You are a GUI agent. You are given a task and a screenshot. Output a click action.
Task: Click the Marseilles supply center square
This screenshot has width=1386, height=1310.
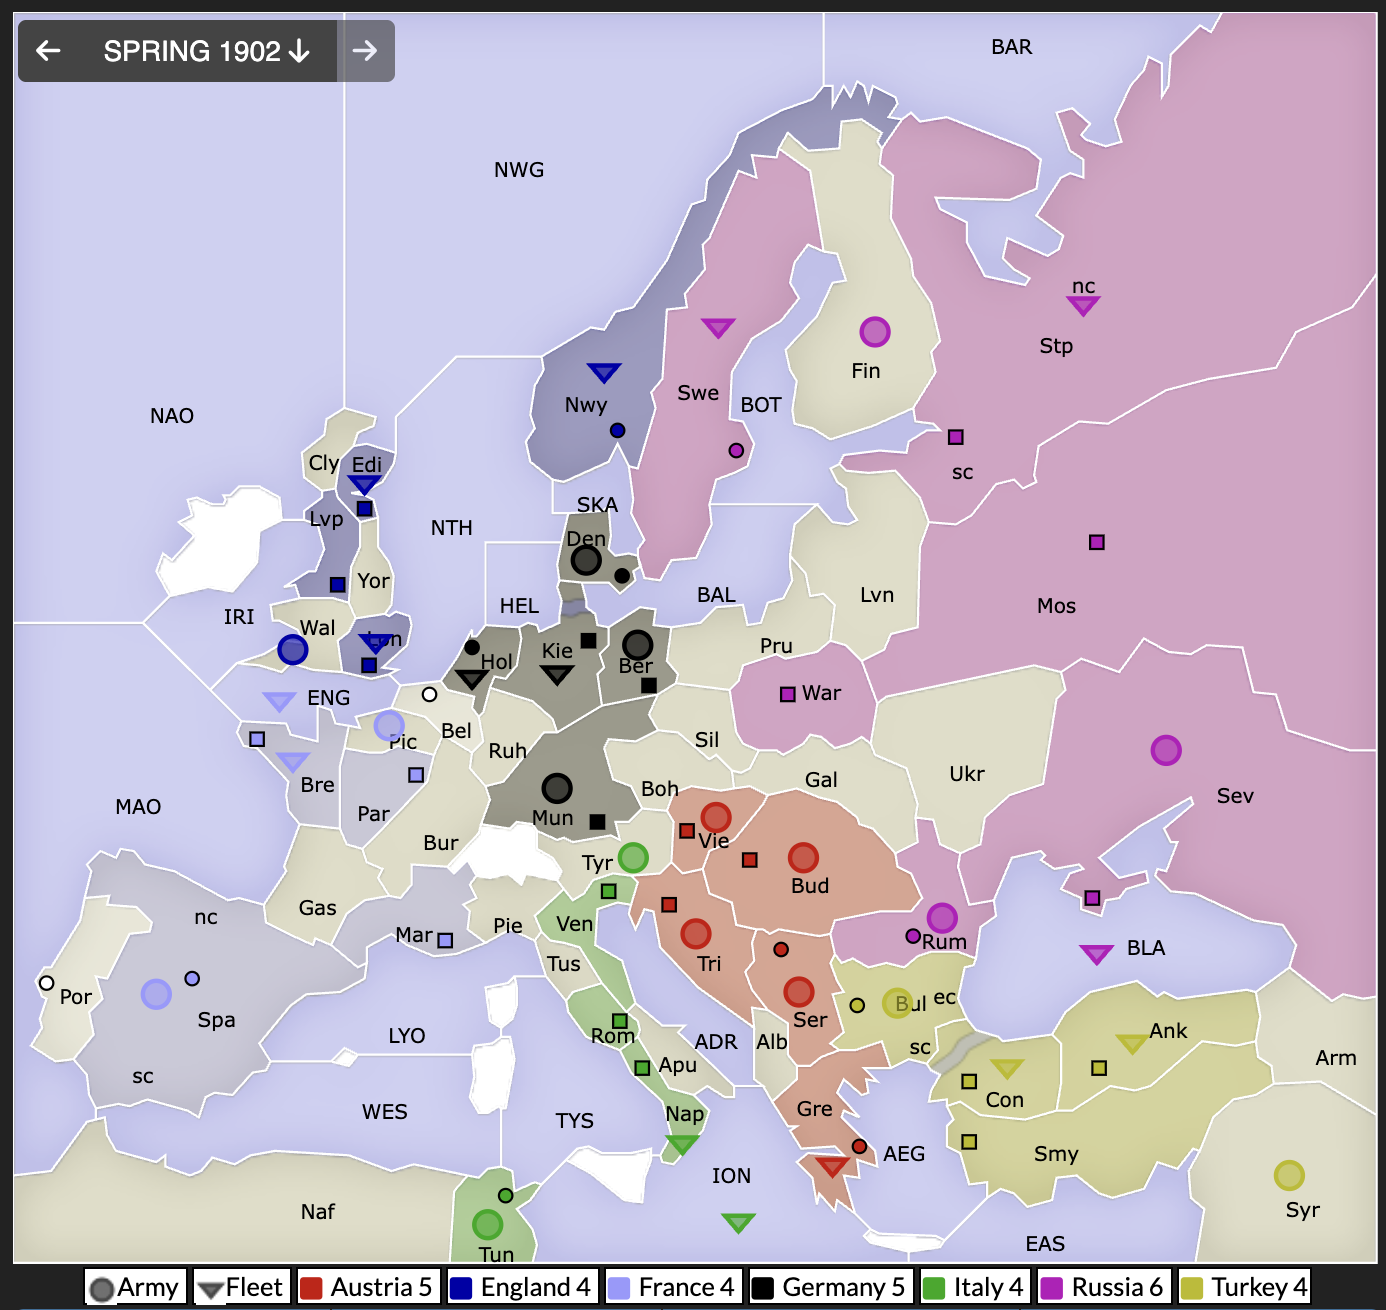[445, 940]
